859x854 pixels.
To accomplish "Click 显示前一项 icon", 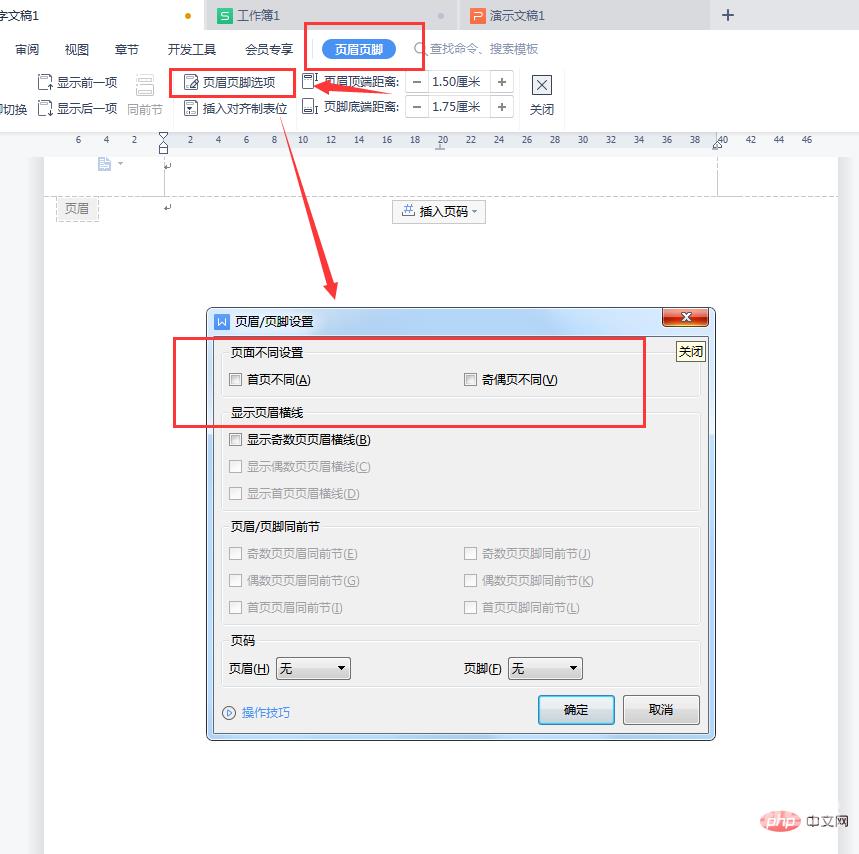I will [45, 83].
